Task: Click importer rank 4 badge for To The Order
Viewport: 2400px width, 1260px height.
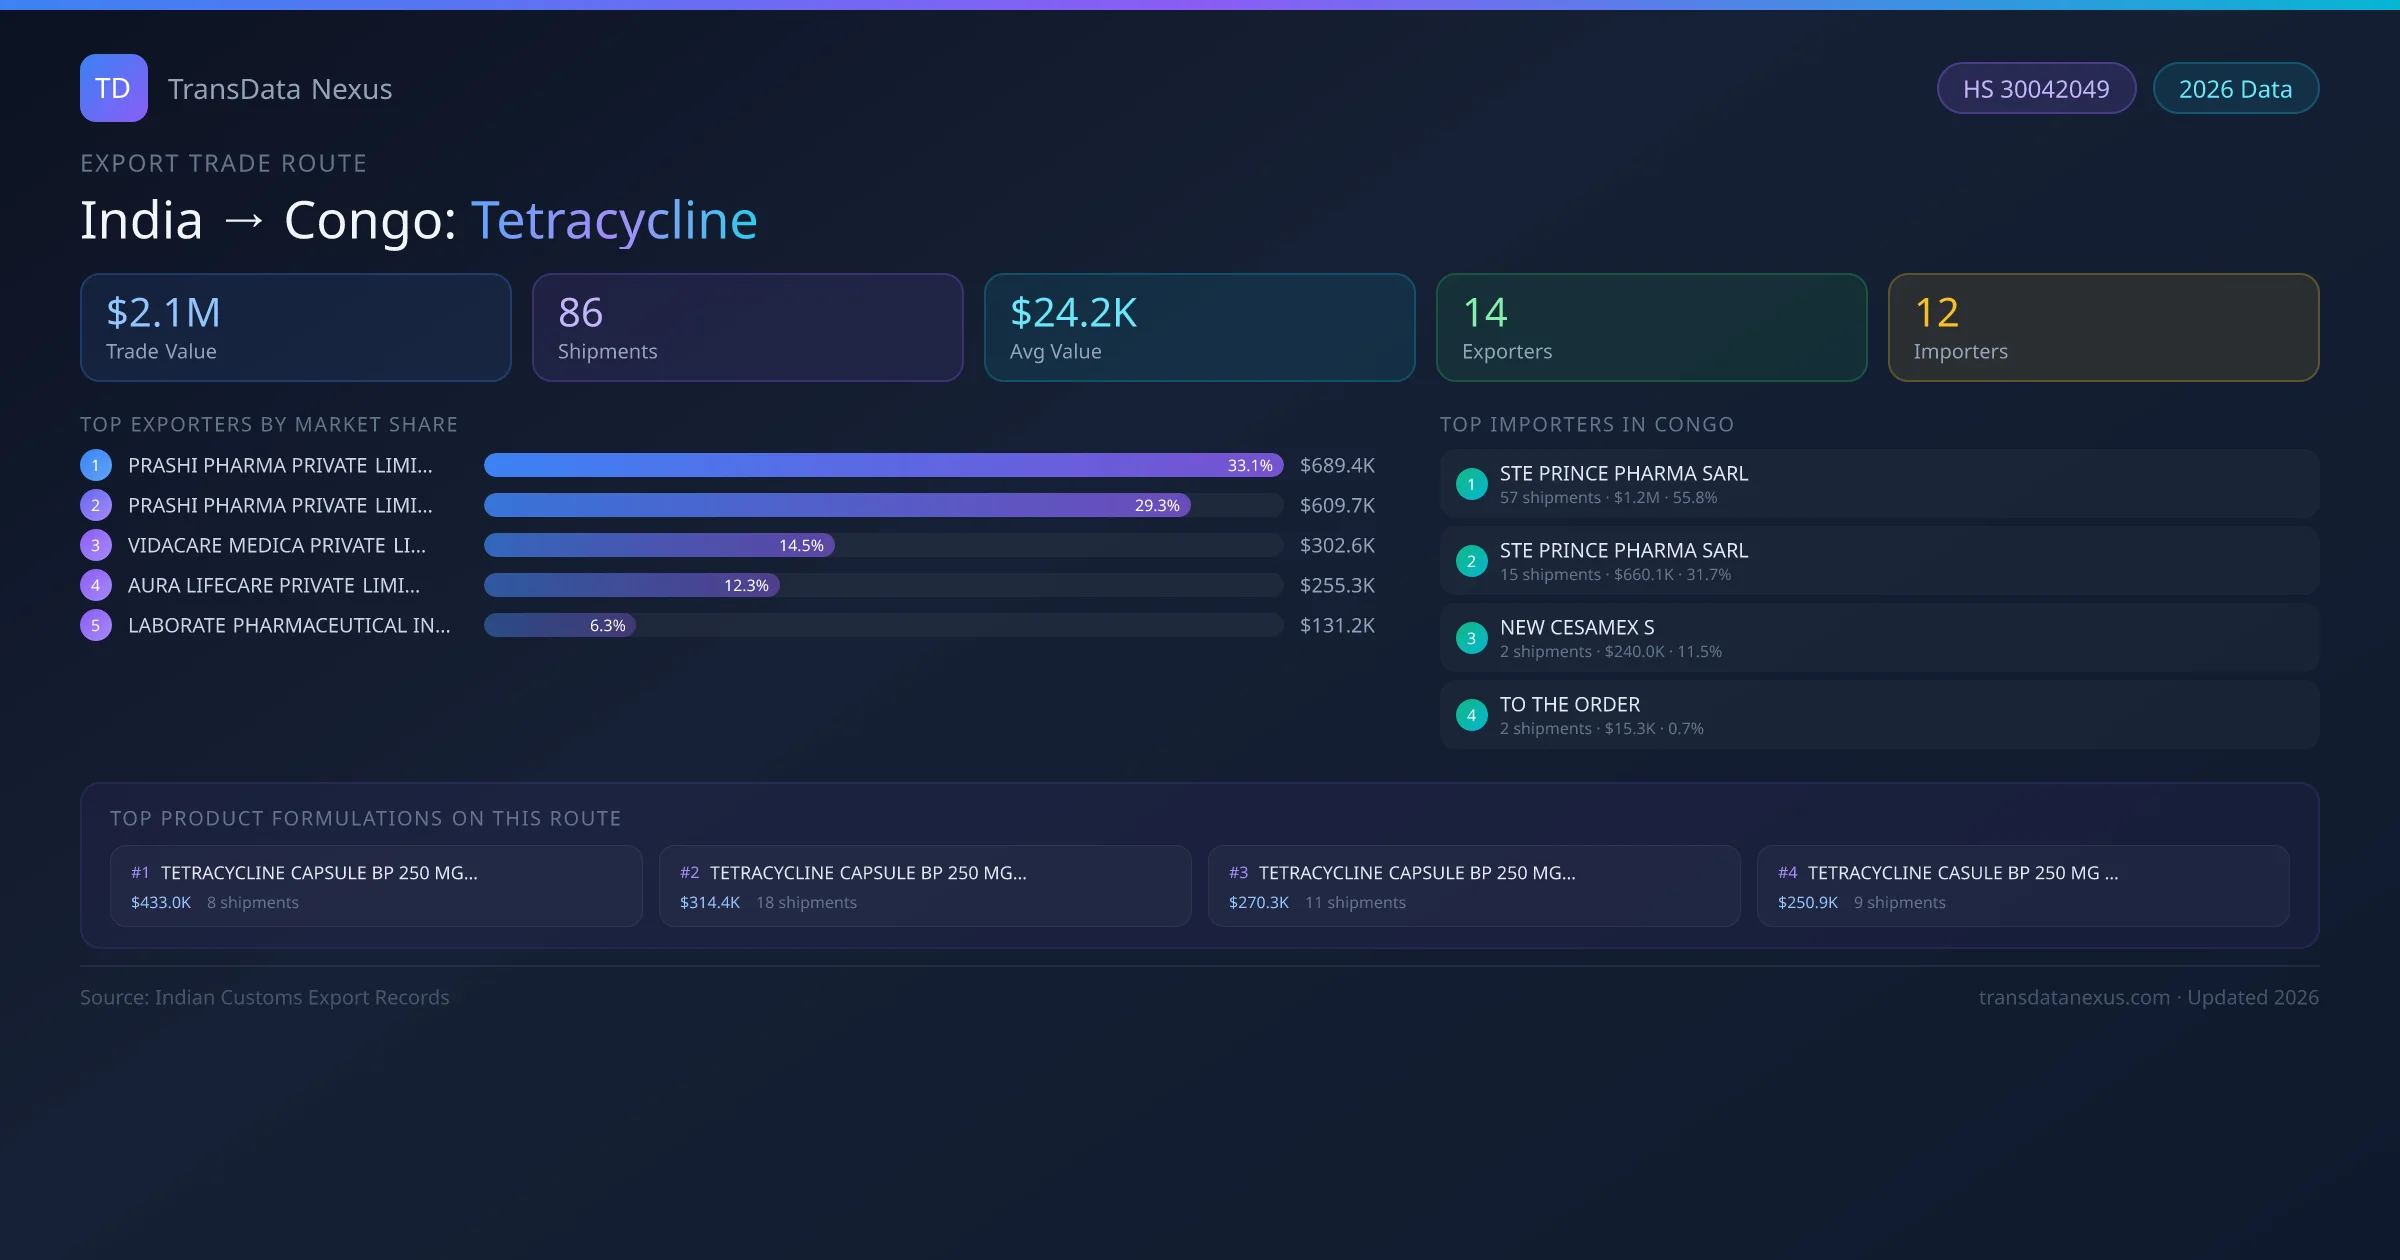Action: (x=1471, y=715)
